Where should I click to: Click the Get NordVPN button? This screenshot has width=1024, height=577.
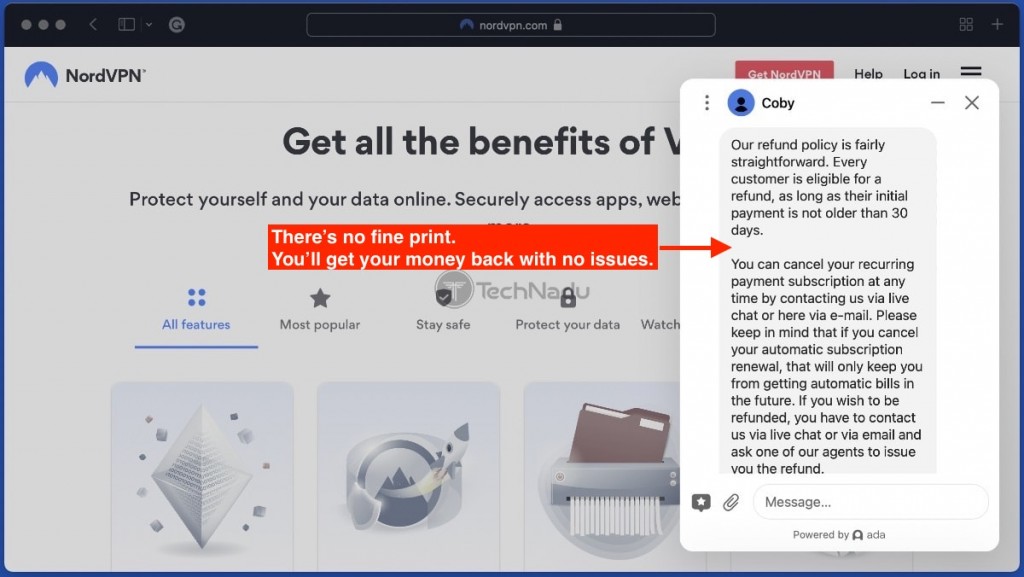click(x=784, y=70)
